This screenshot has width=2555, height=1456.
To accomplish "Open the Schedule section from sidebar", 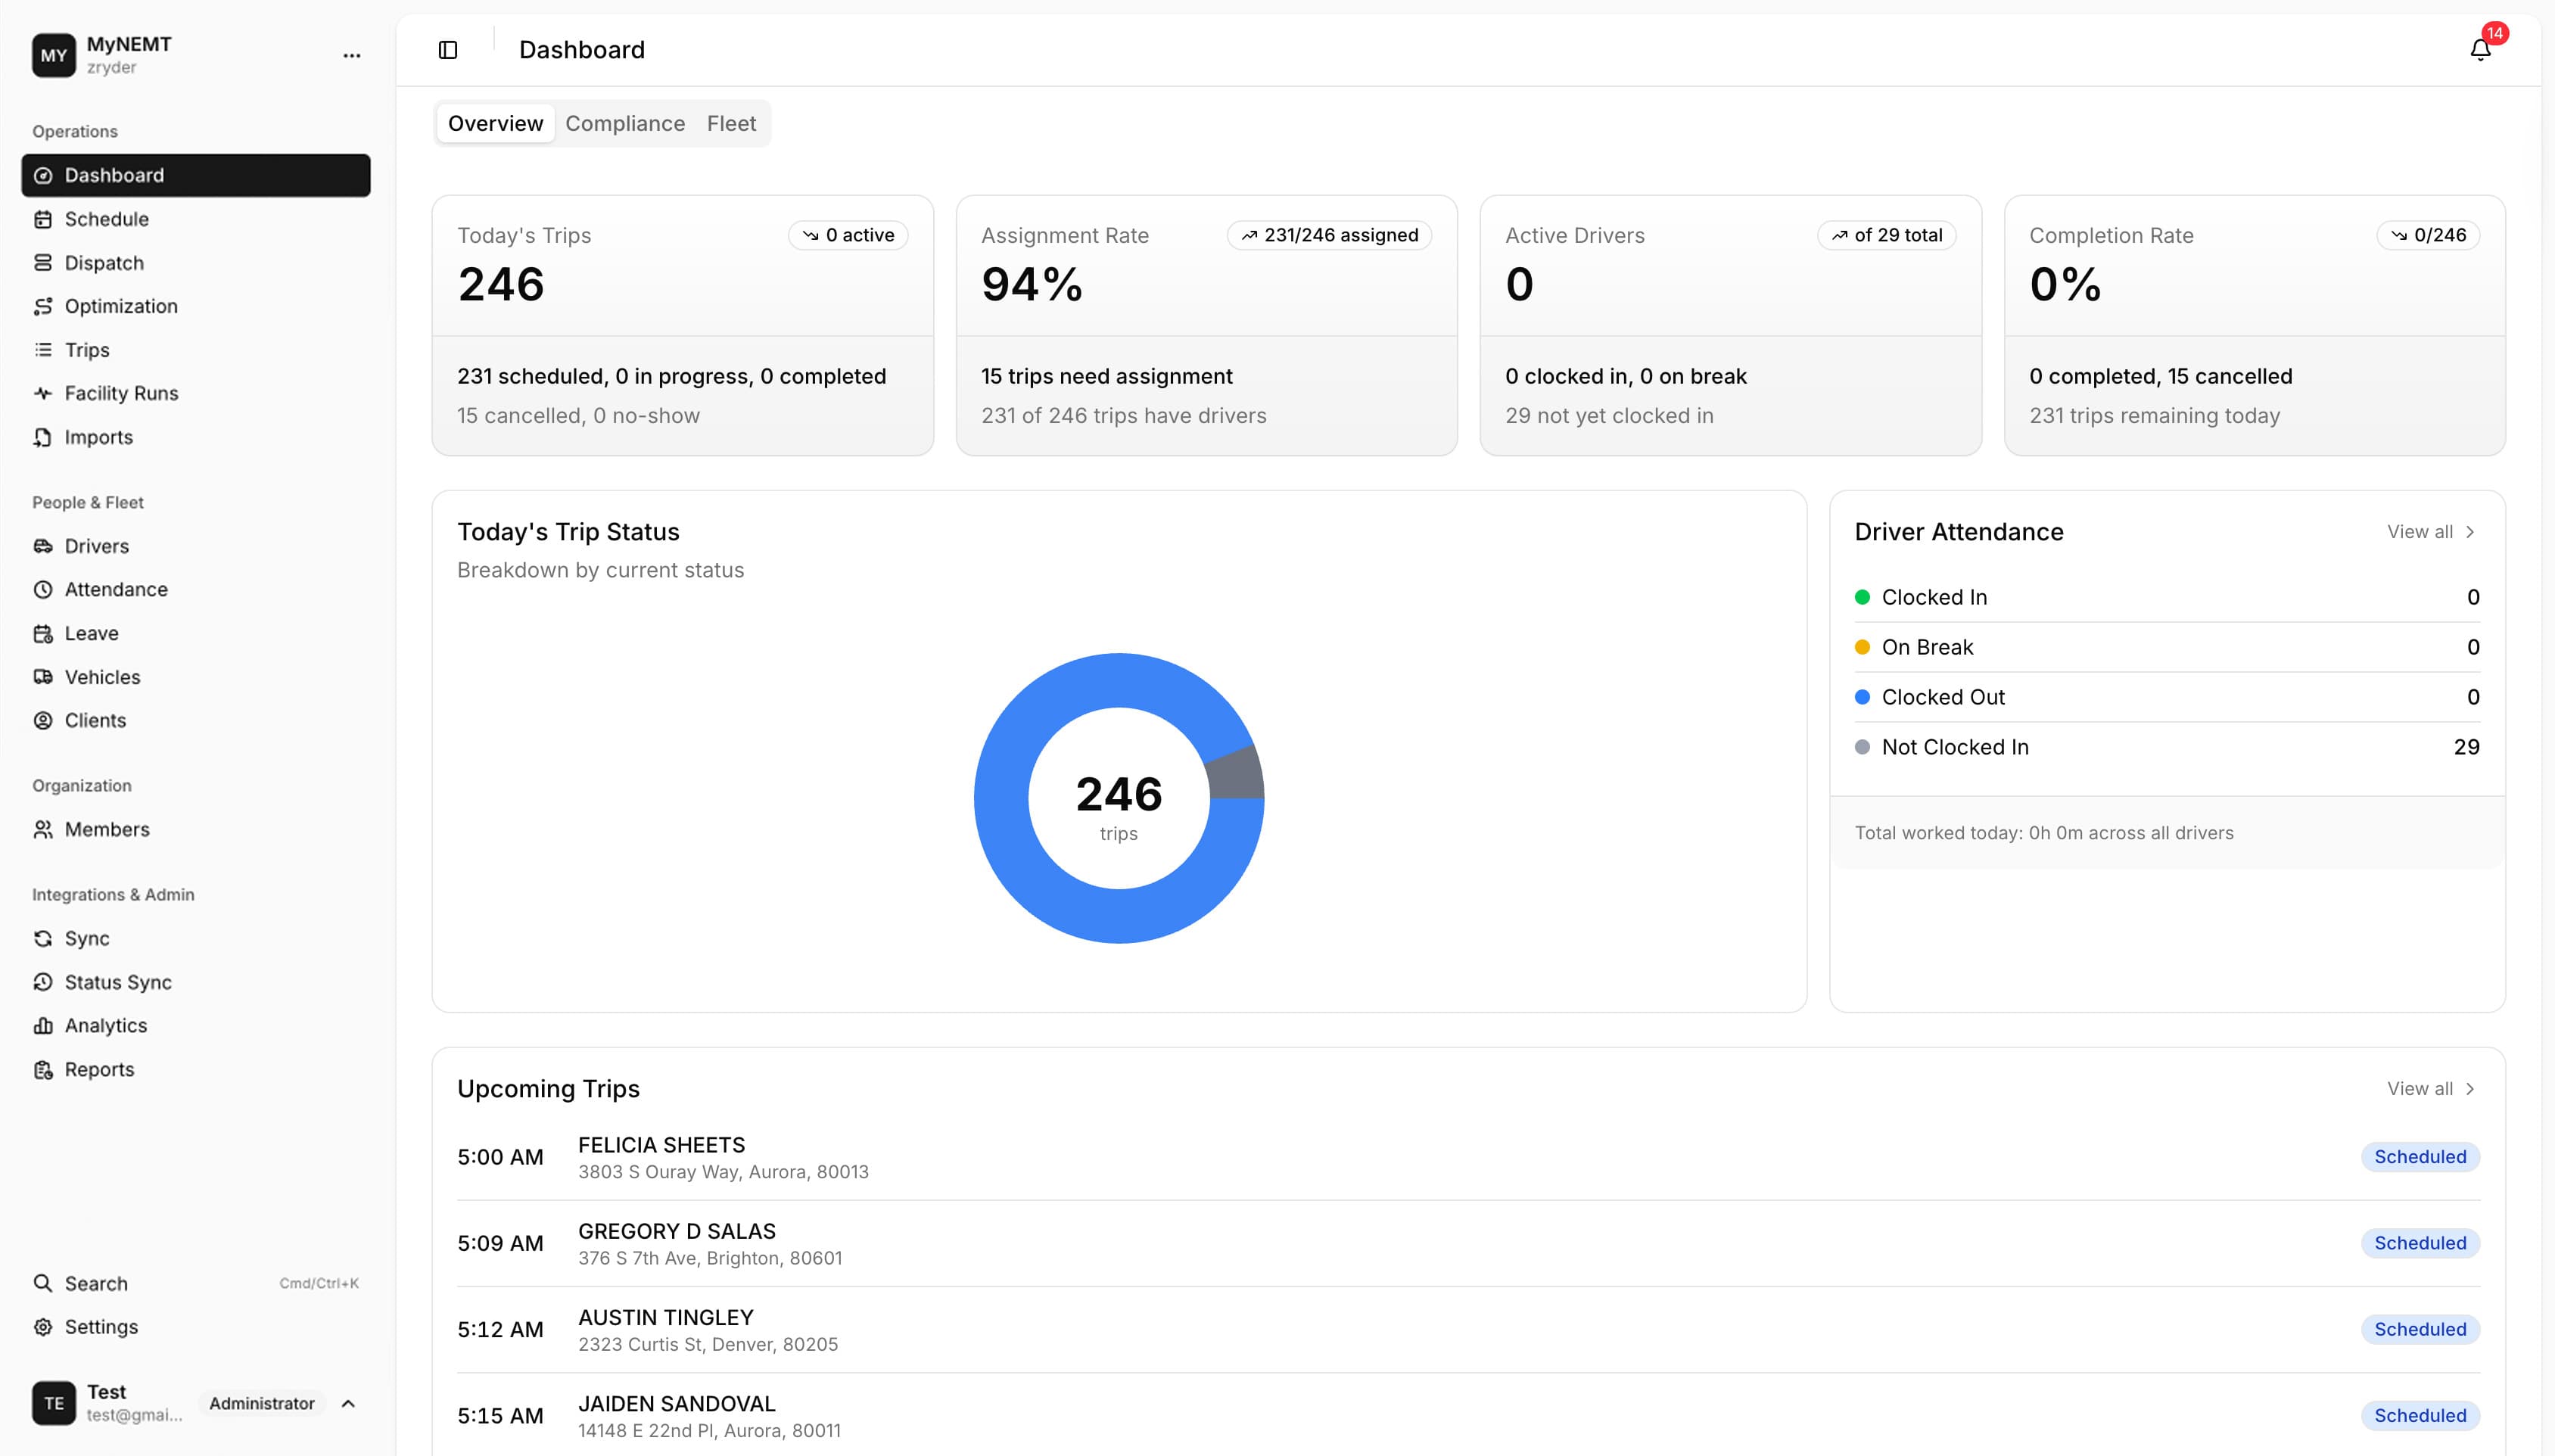I will (106, 219).
